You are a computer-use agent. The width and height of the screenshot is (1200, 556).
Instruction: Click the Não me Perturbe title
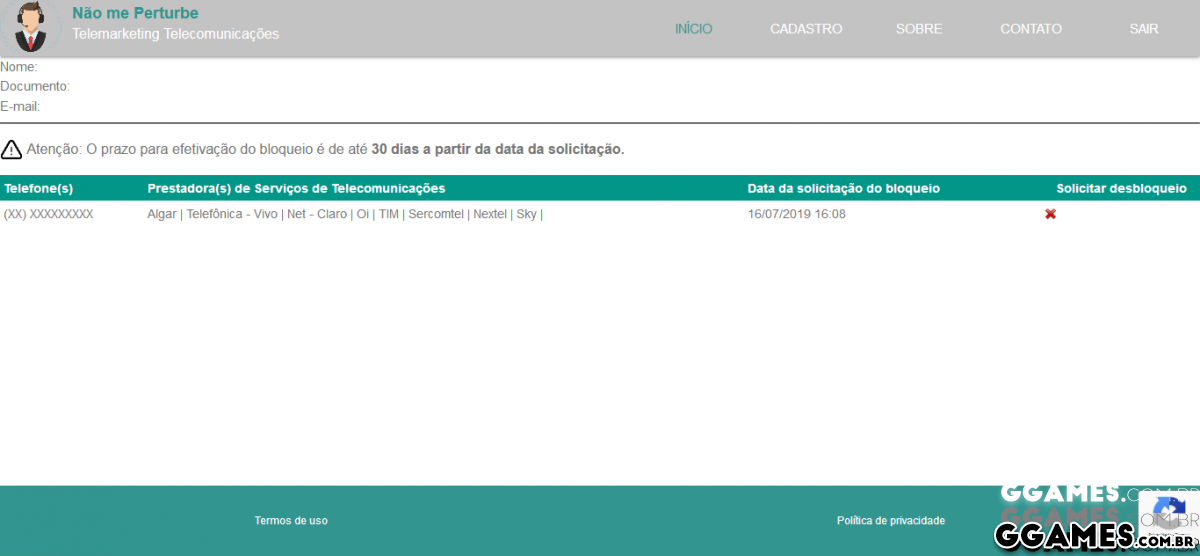point(135,13)
